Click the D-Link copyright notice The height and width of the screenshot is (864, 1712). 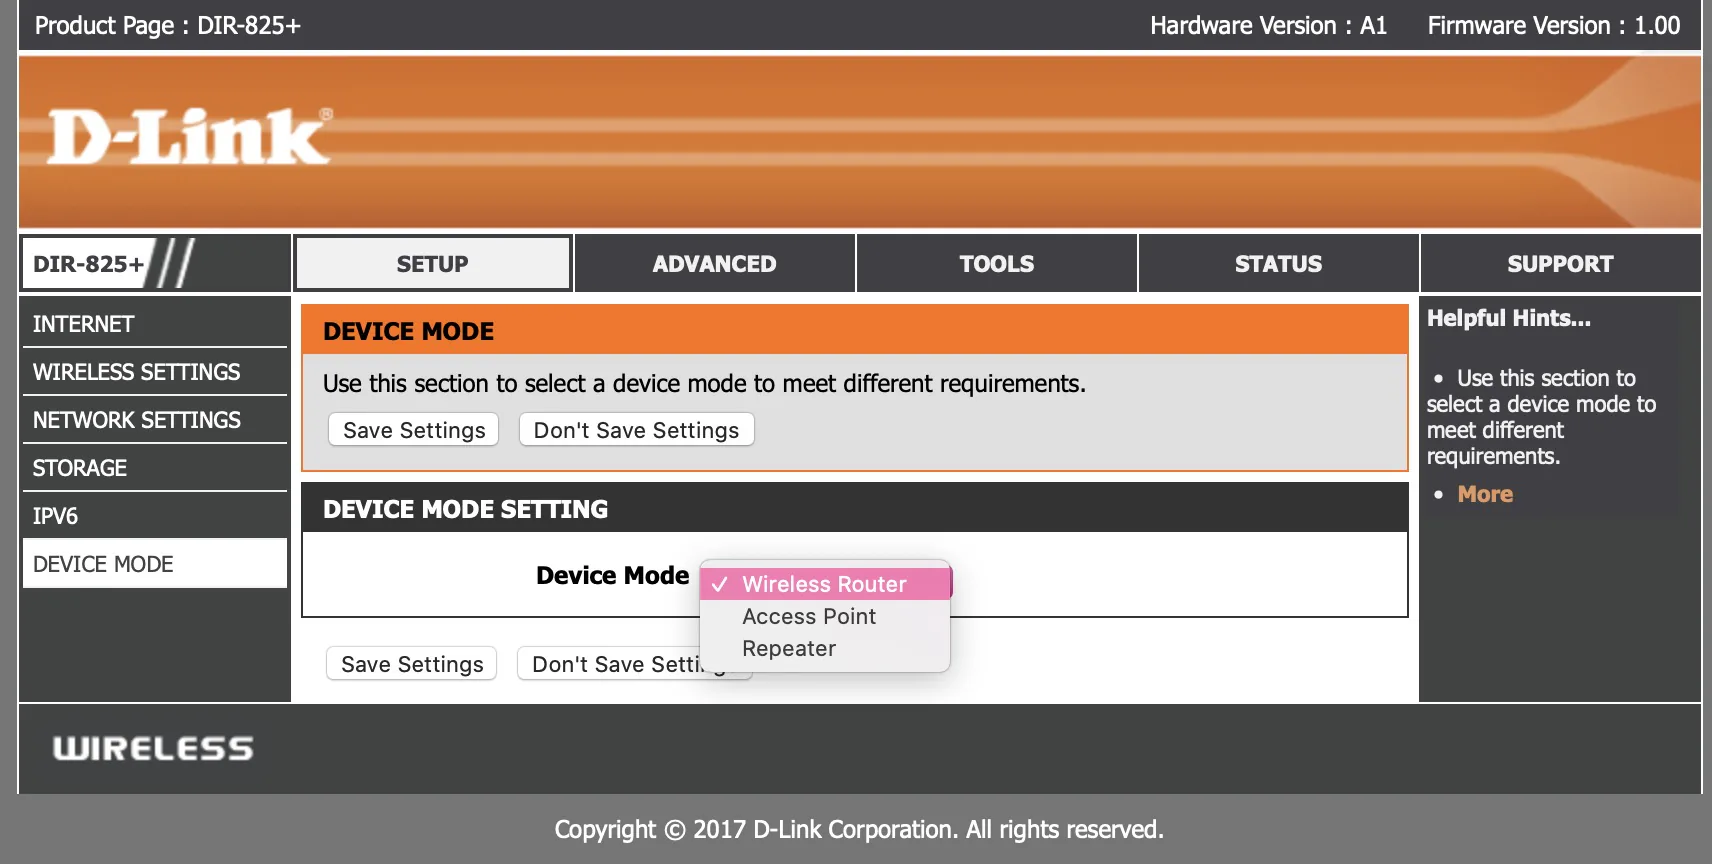pos(859,829)
